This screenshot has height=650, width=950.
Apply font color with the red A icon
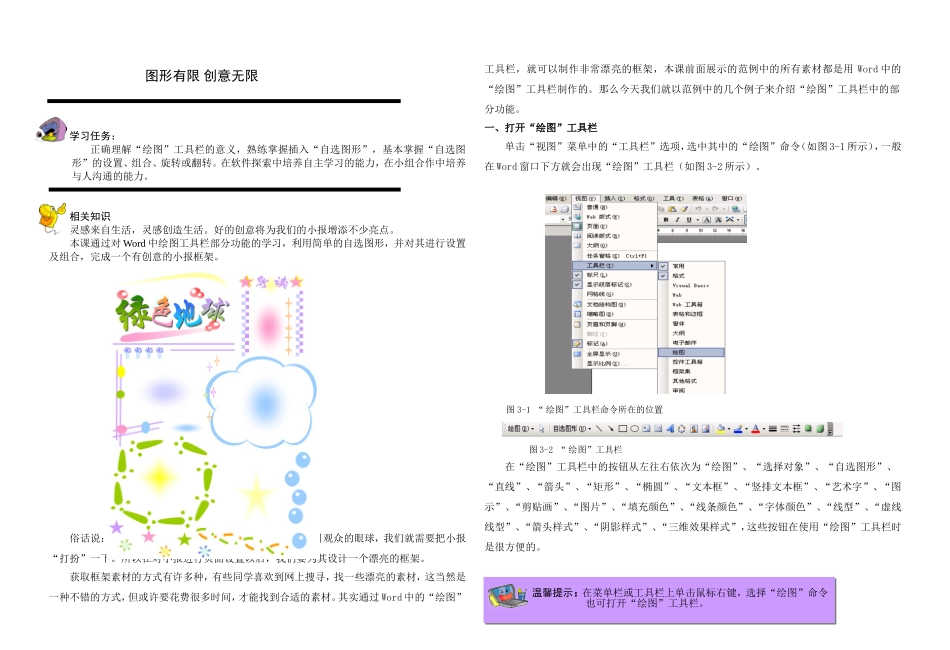click(x=756, y=428)
